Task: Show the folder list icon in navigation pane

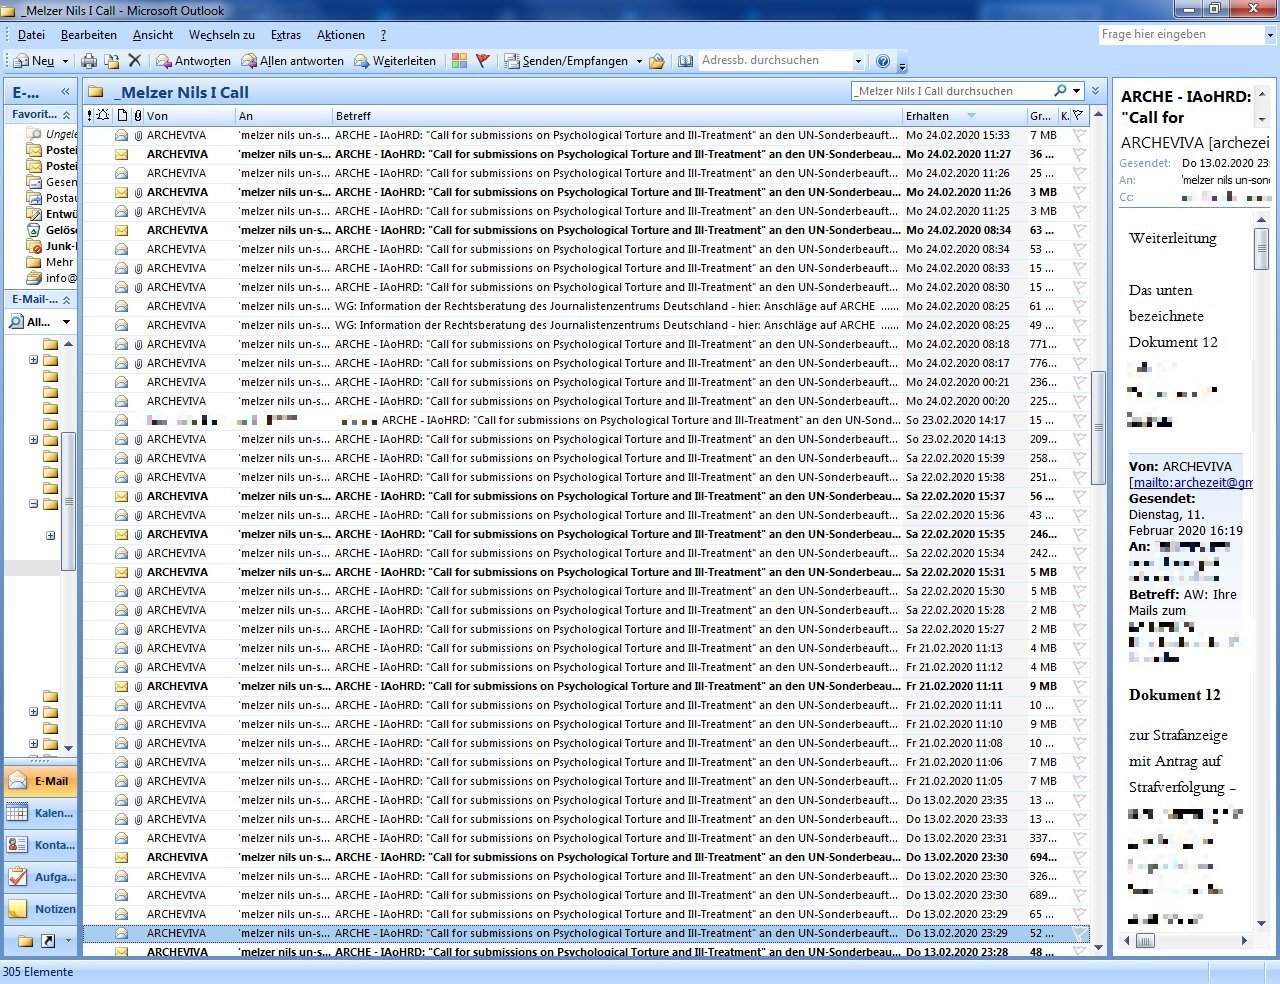Action: (25, 941)
